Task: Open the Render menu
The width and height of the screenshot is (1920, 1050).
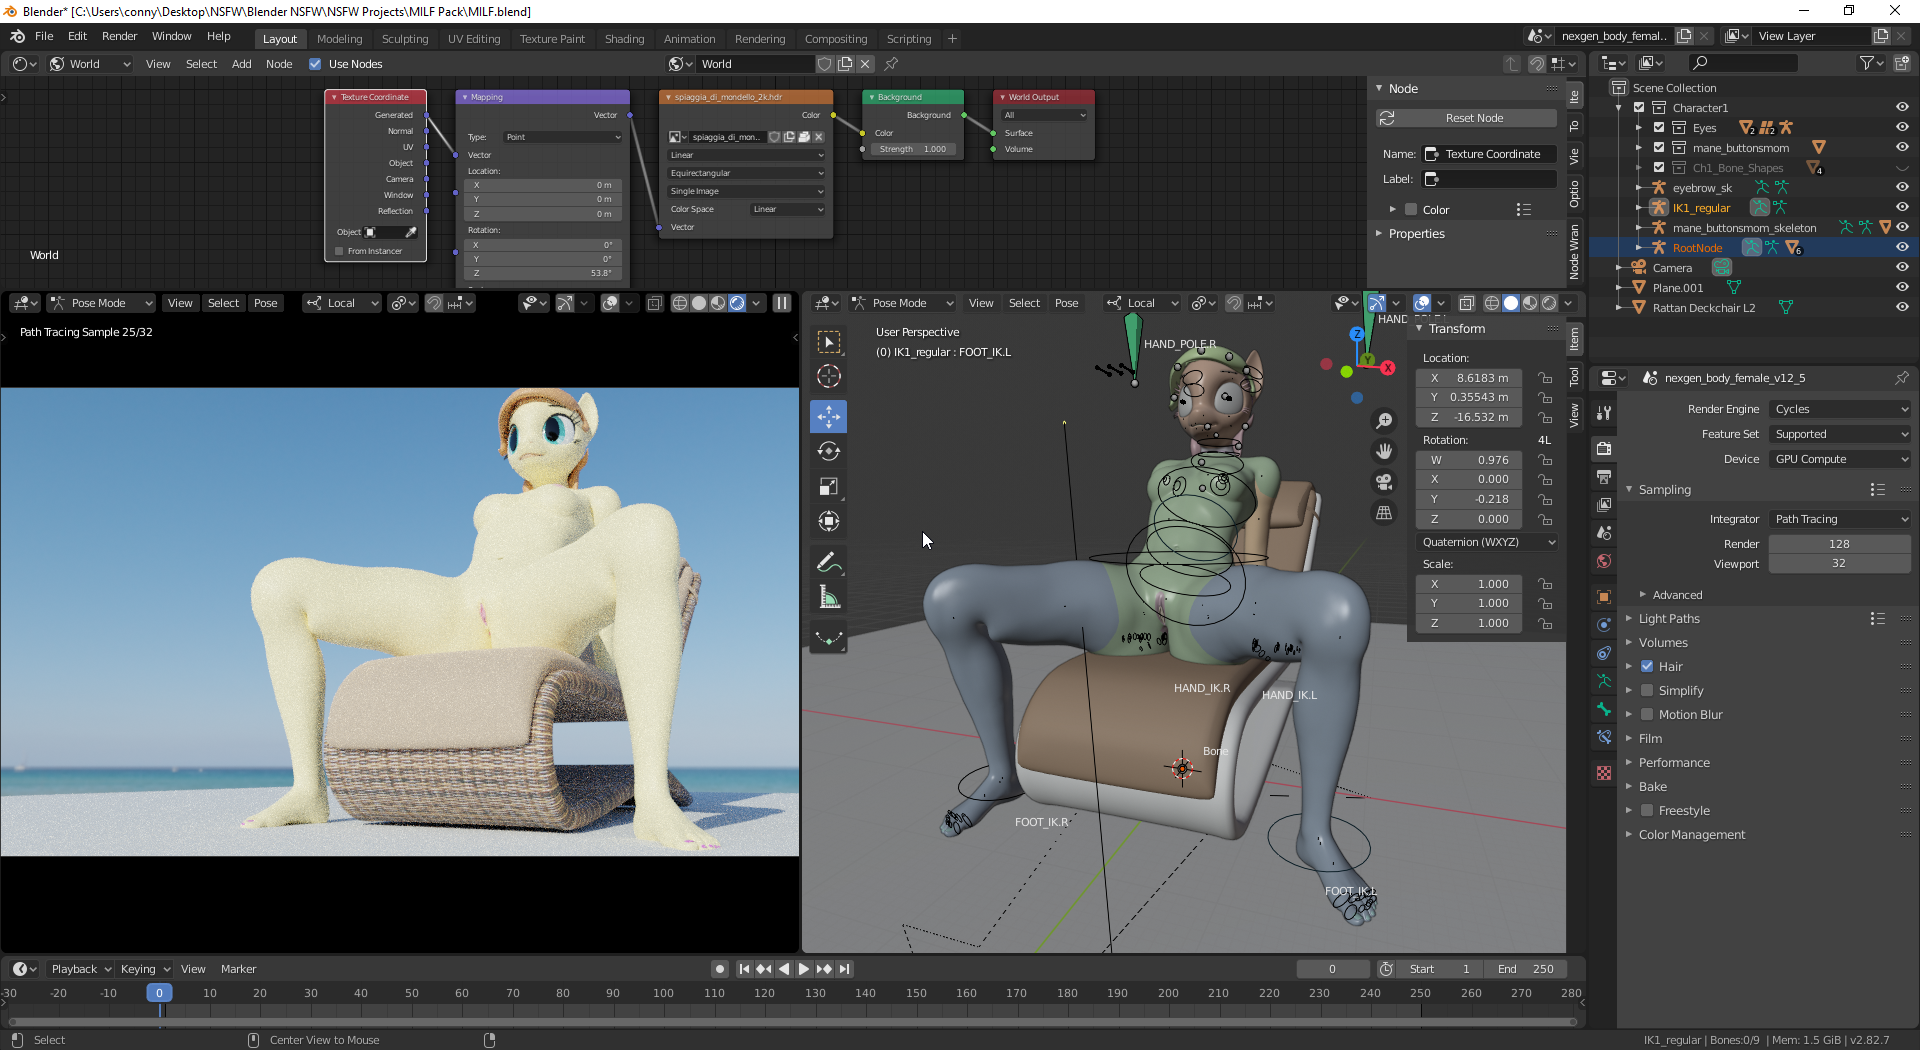Action: 119,36
